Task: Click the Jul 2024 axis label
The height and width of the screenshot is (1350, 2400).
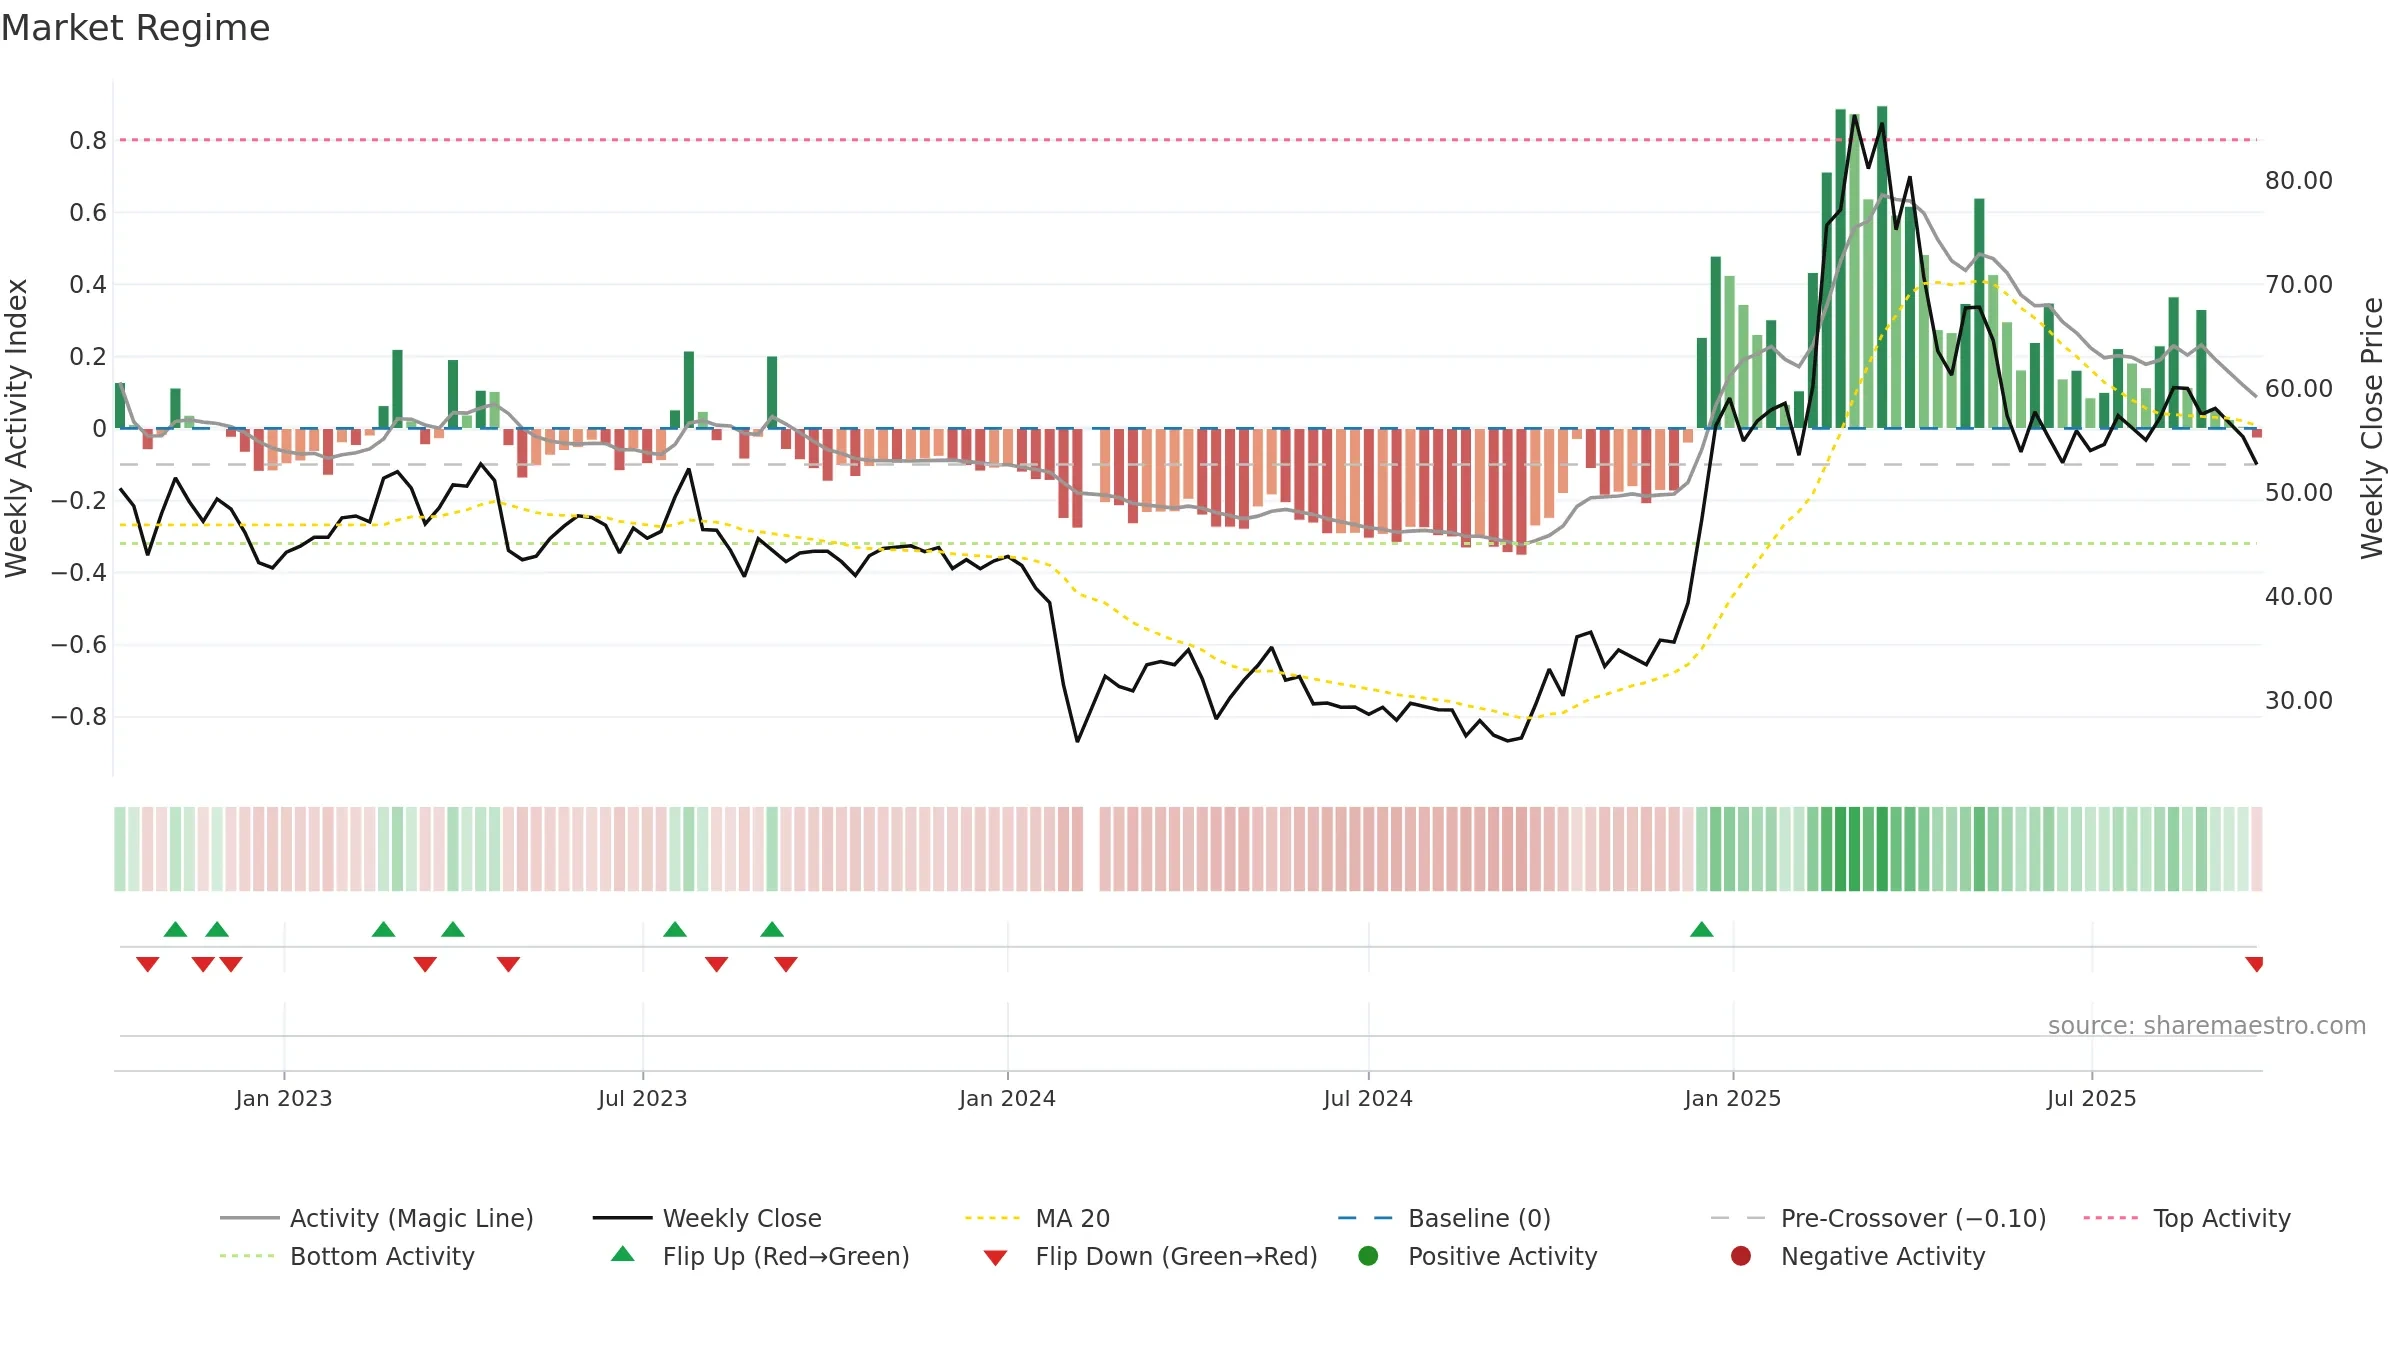Action: pyautogui.click(x=1368, y=1098)
